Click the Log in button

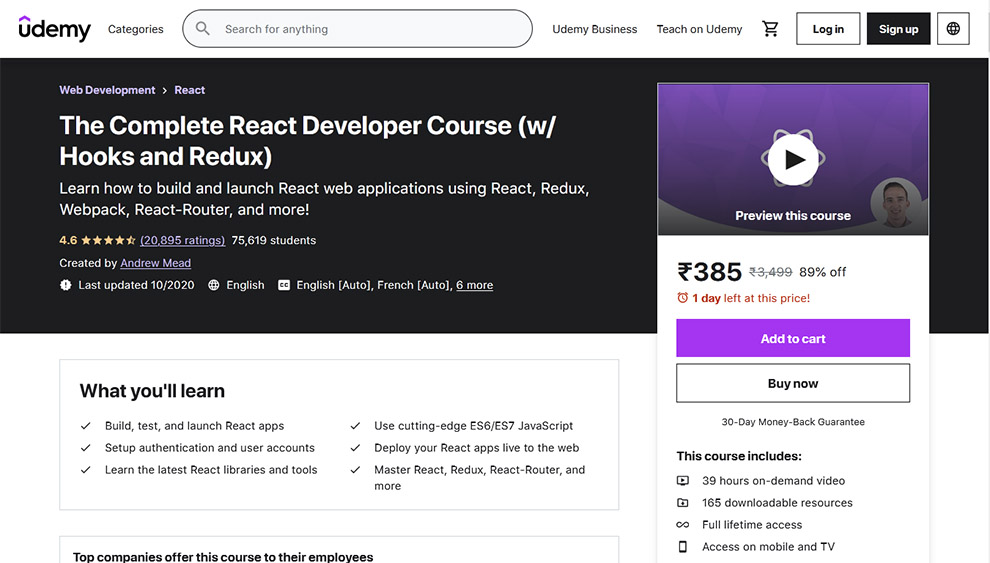(828, 28)
